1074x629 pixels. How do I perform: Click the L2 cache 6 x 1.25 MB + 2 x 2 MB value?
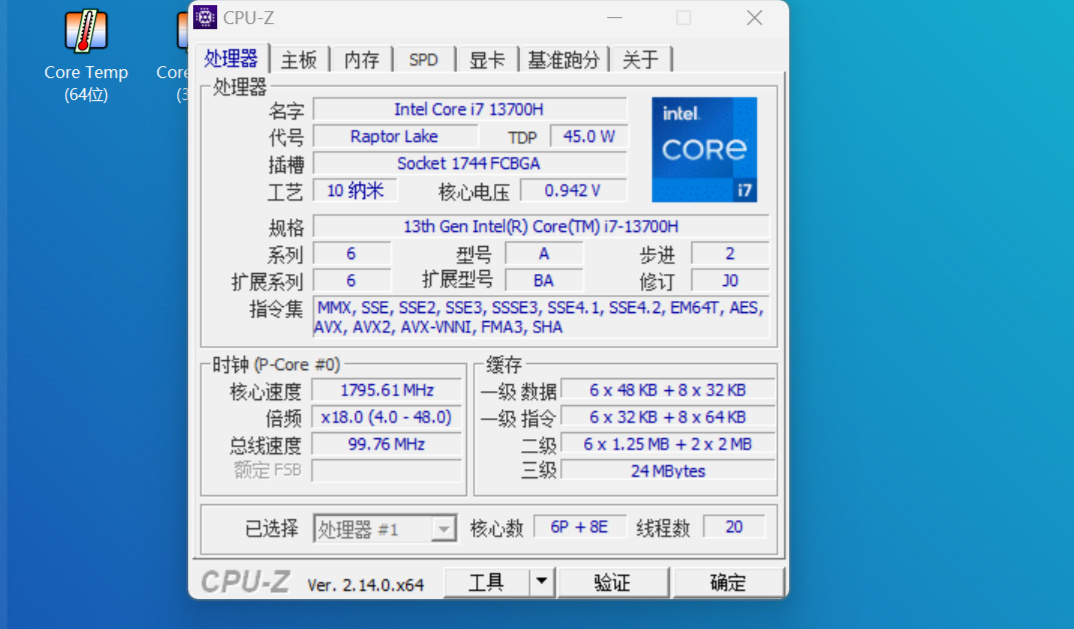(668, 444)
